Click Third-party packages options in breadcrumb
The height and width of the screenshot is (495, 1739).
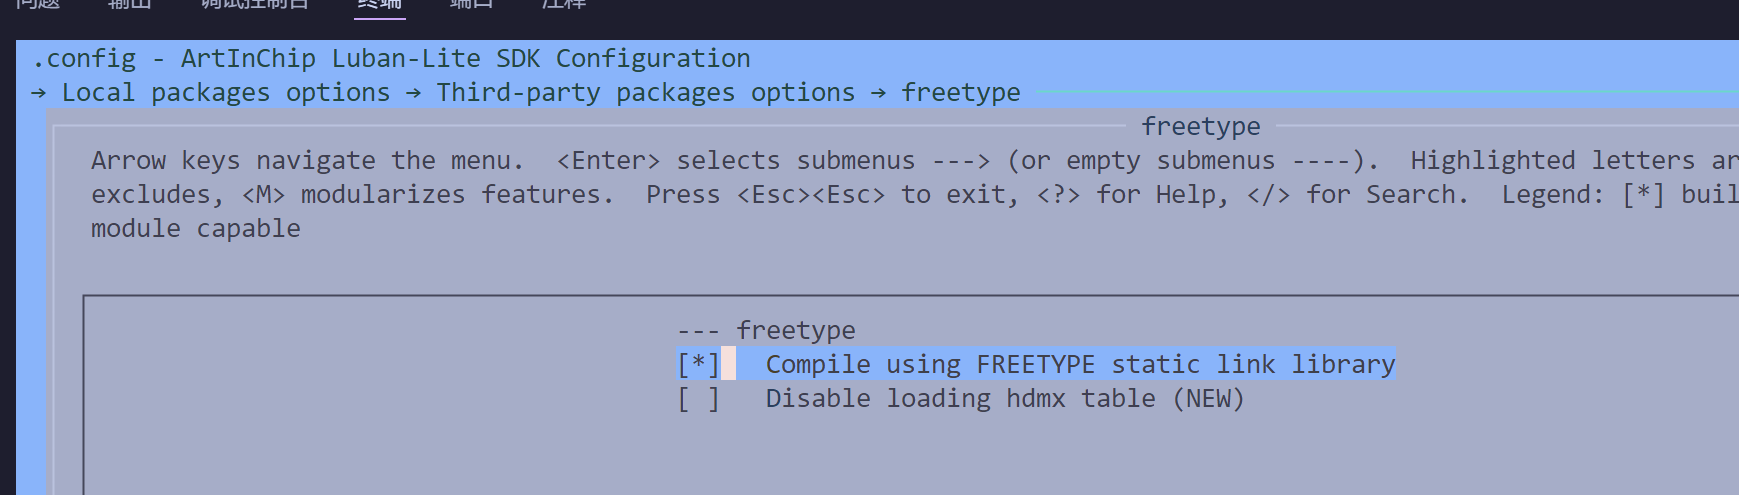(645, 93)
